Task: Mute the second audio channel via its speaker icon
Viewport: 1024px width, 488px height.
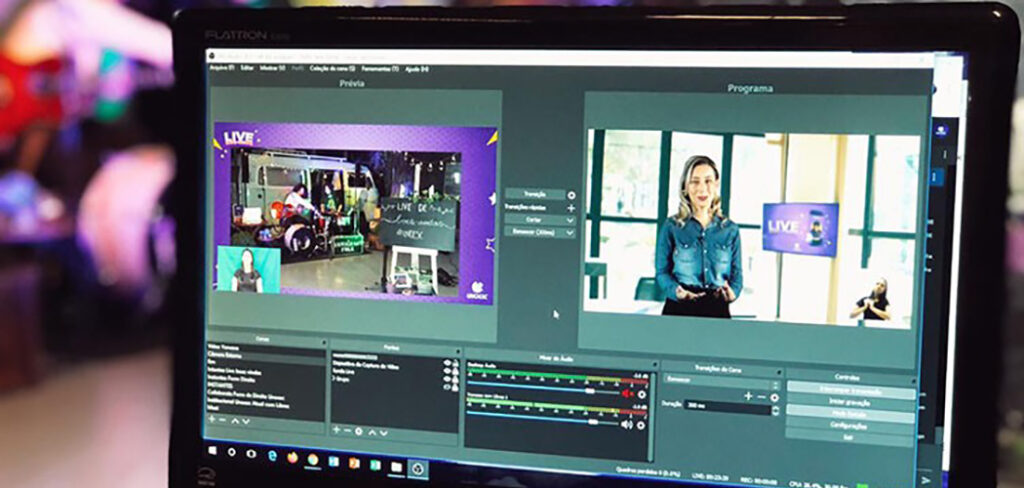Action: click(626, 424)
